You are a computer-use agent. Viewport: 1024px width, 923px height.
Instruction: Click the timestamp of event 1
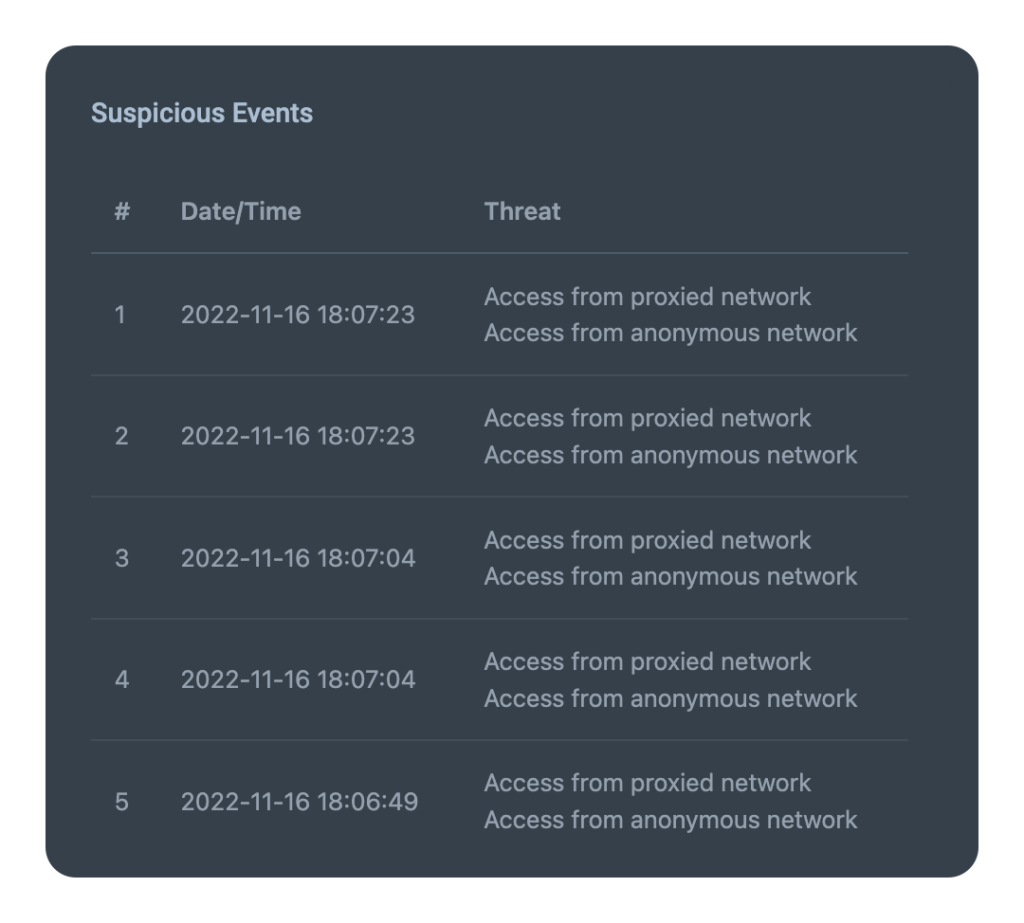297,315
